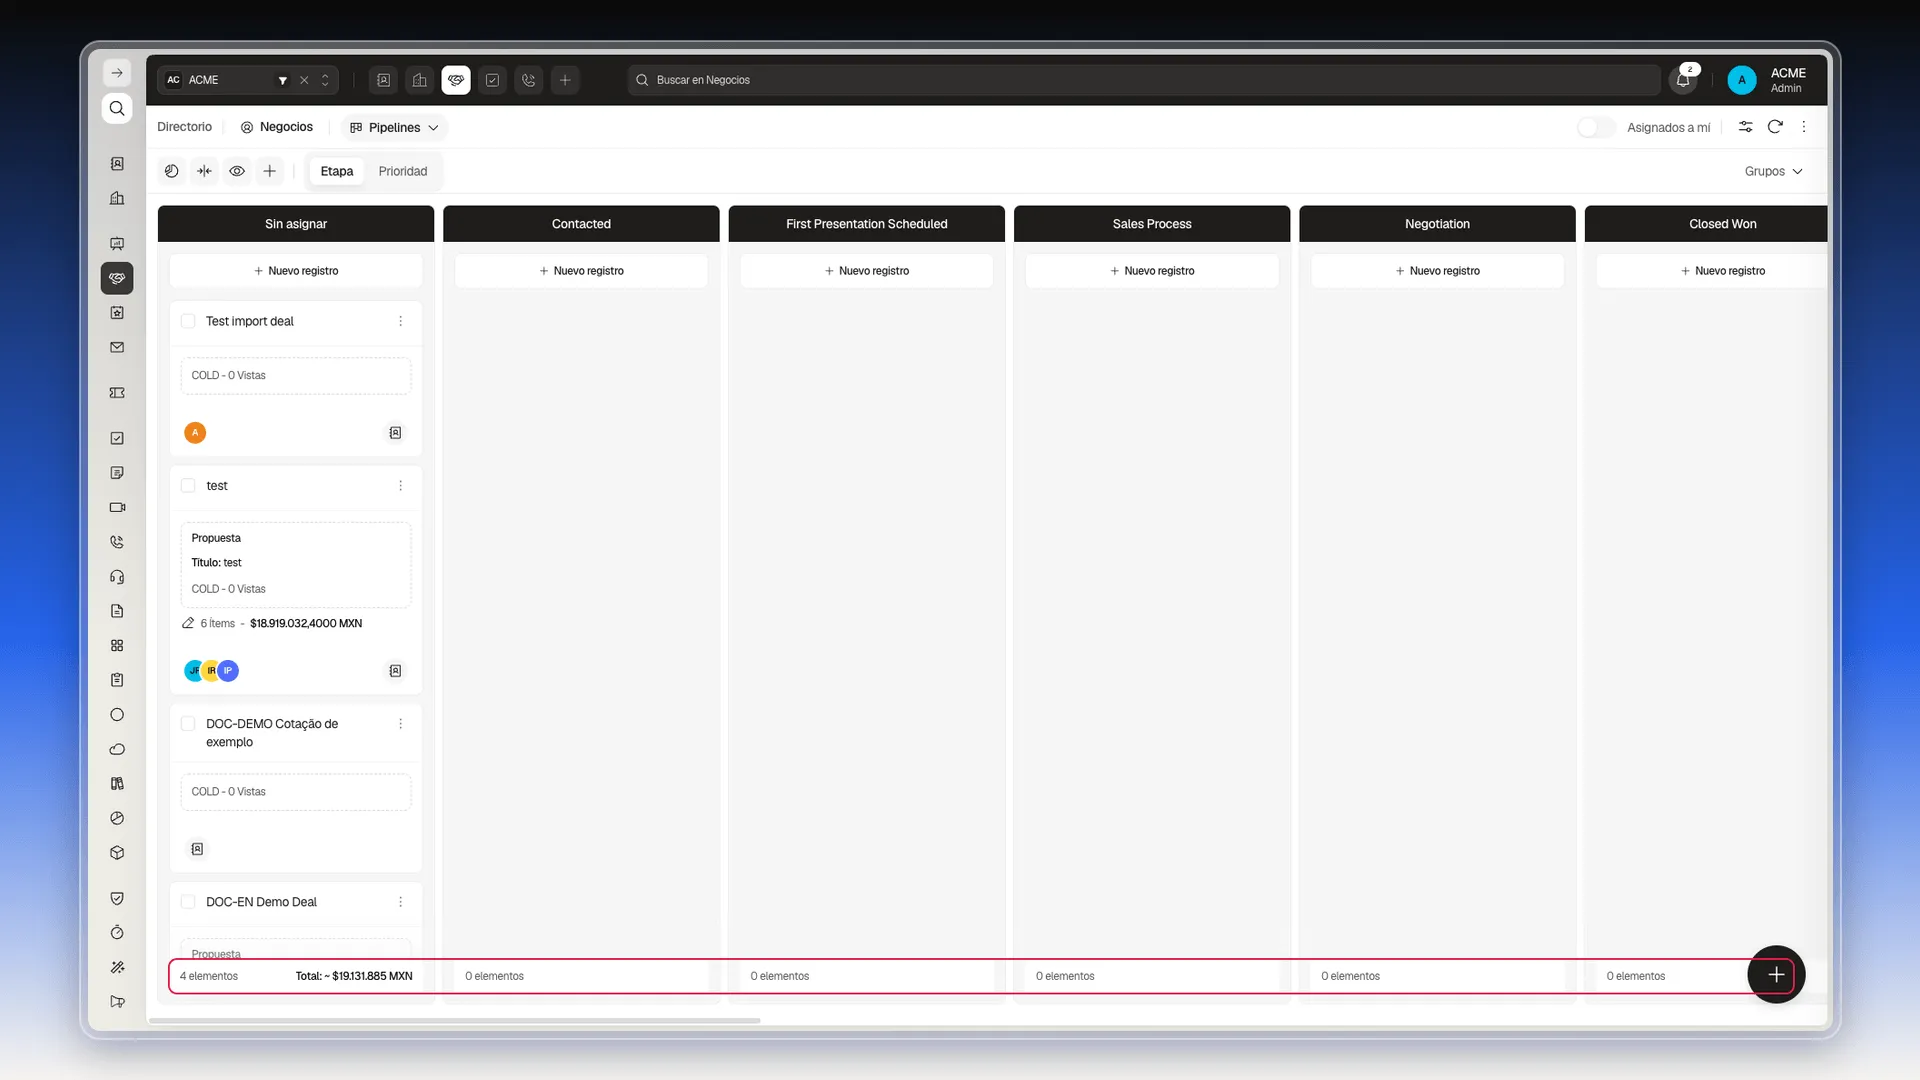Open the headset support icon in the sidebar

point(117,577)
